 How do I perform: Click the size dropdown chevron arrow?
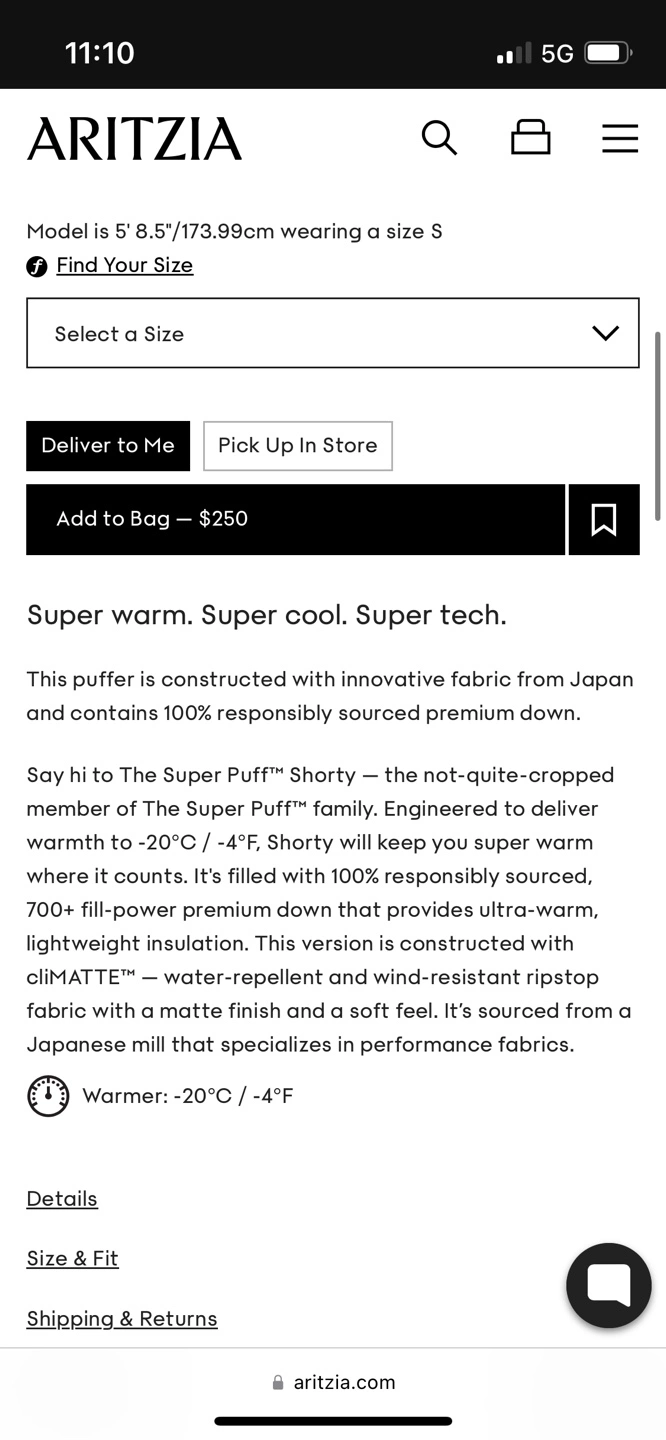click(605, 333)
